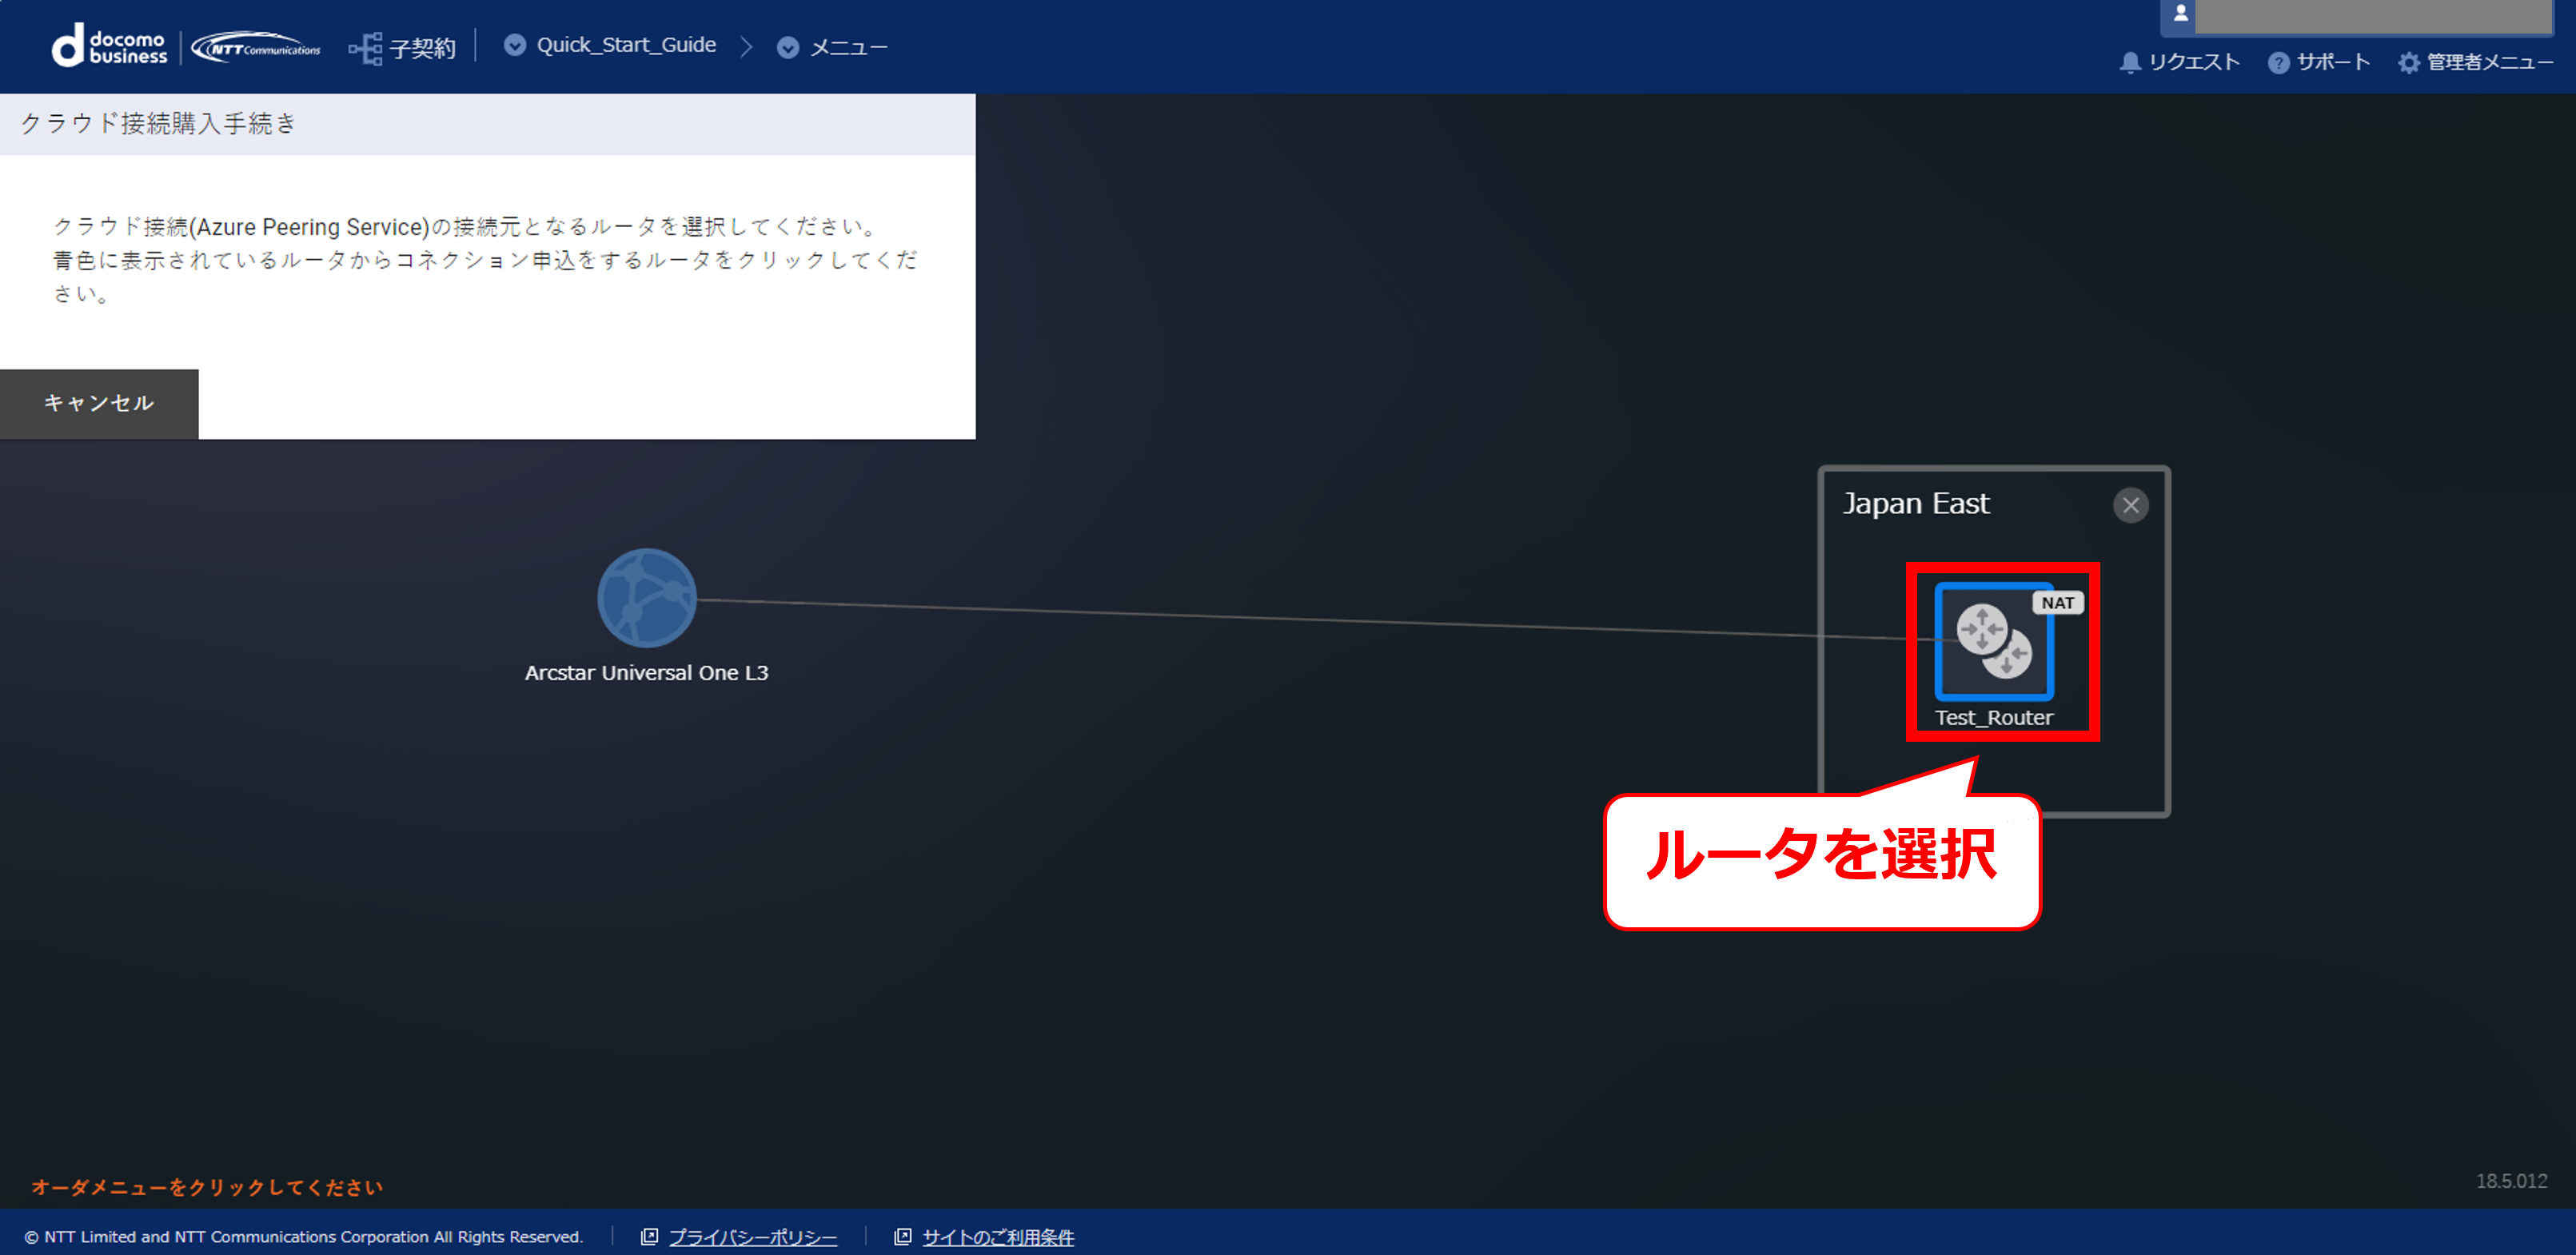2576x1255 pixels.
Task: Click the キャンセル button
Action: 99,403
